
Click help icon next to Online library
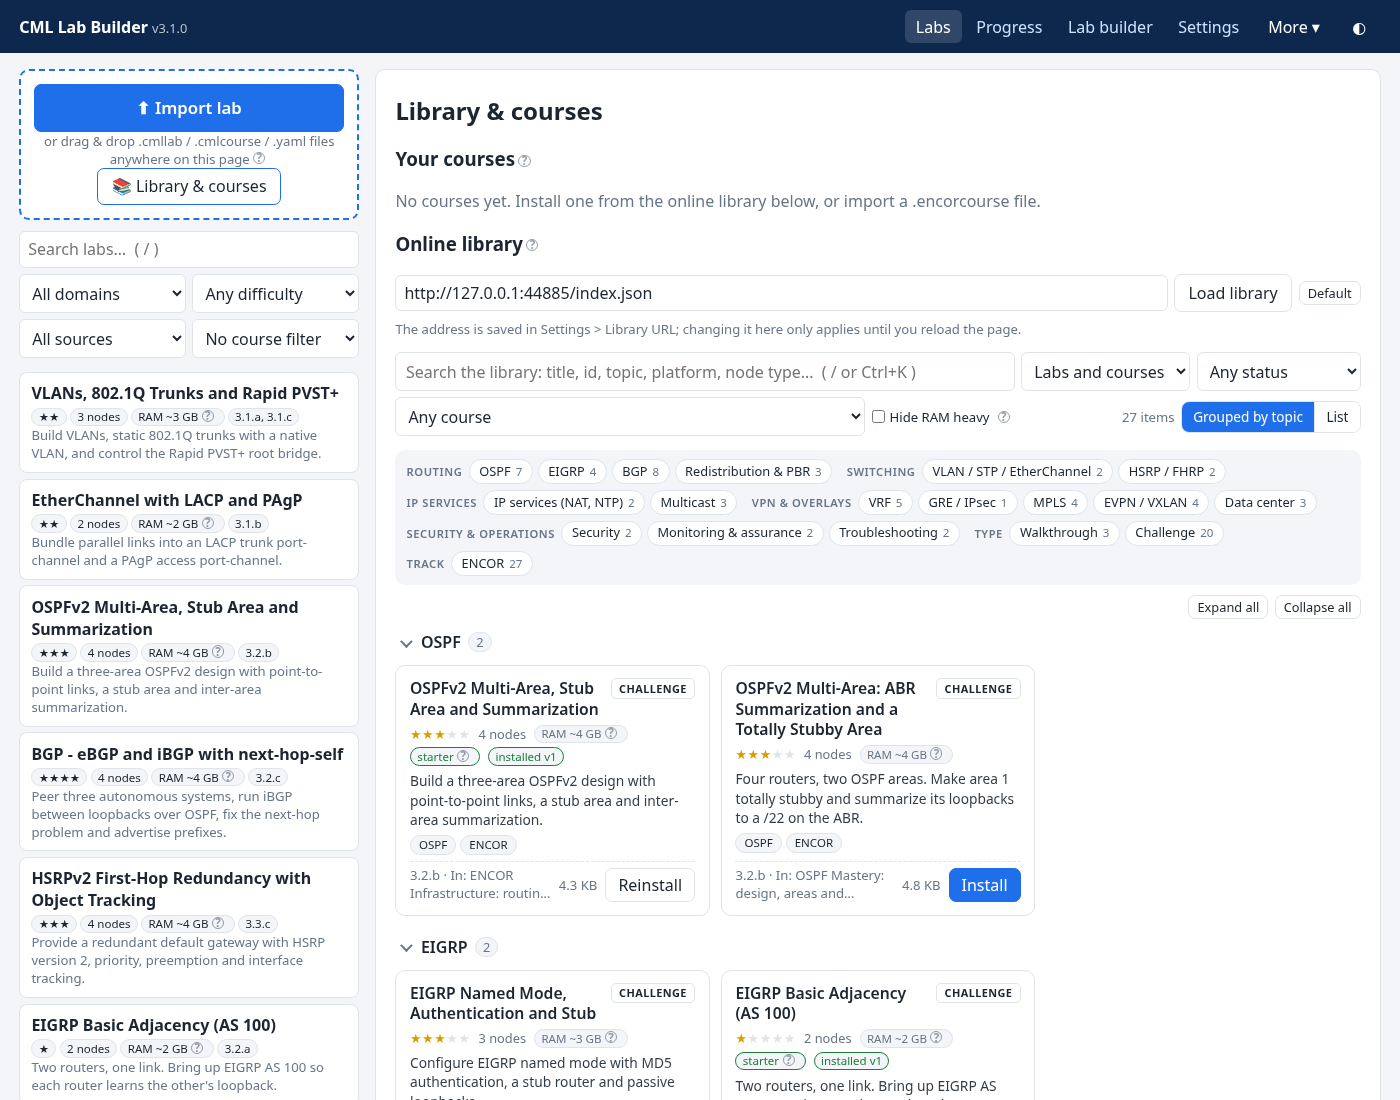[x=532, y=245]
